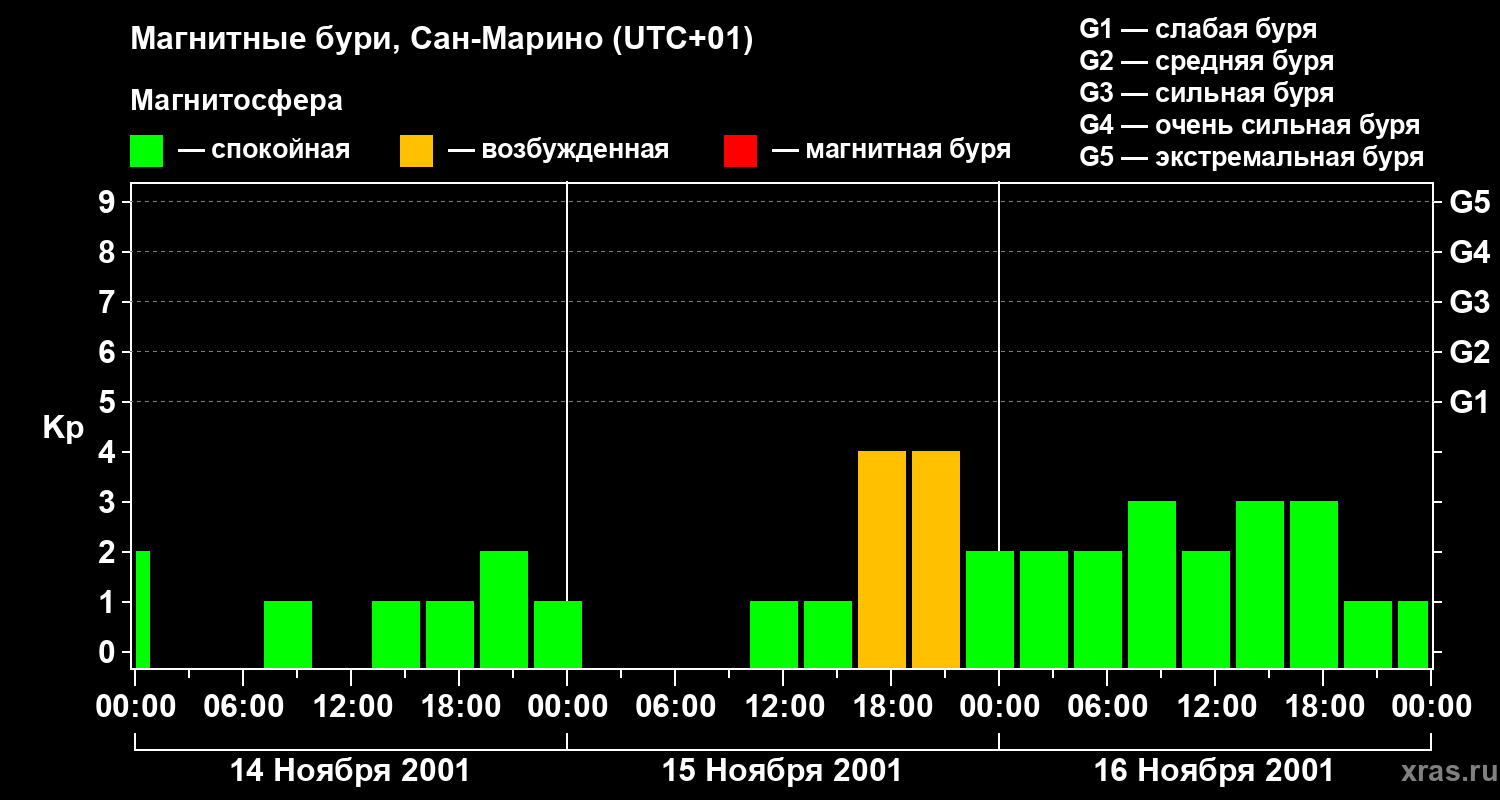Click the 'G4 — очень сильная буря' legend line
Image resolution: width=1500 pixels, height=800 pixels.
click(x=1249, y=125)
